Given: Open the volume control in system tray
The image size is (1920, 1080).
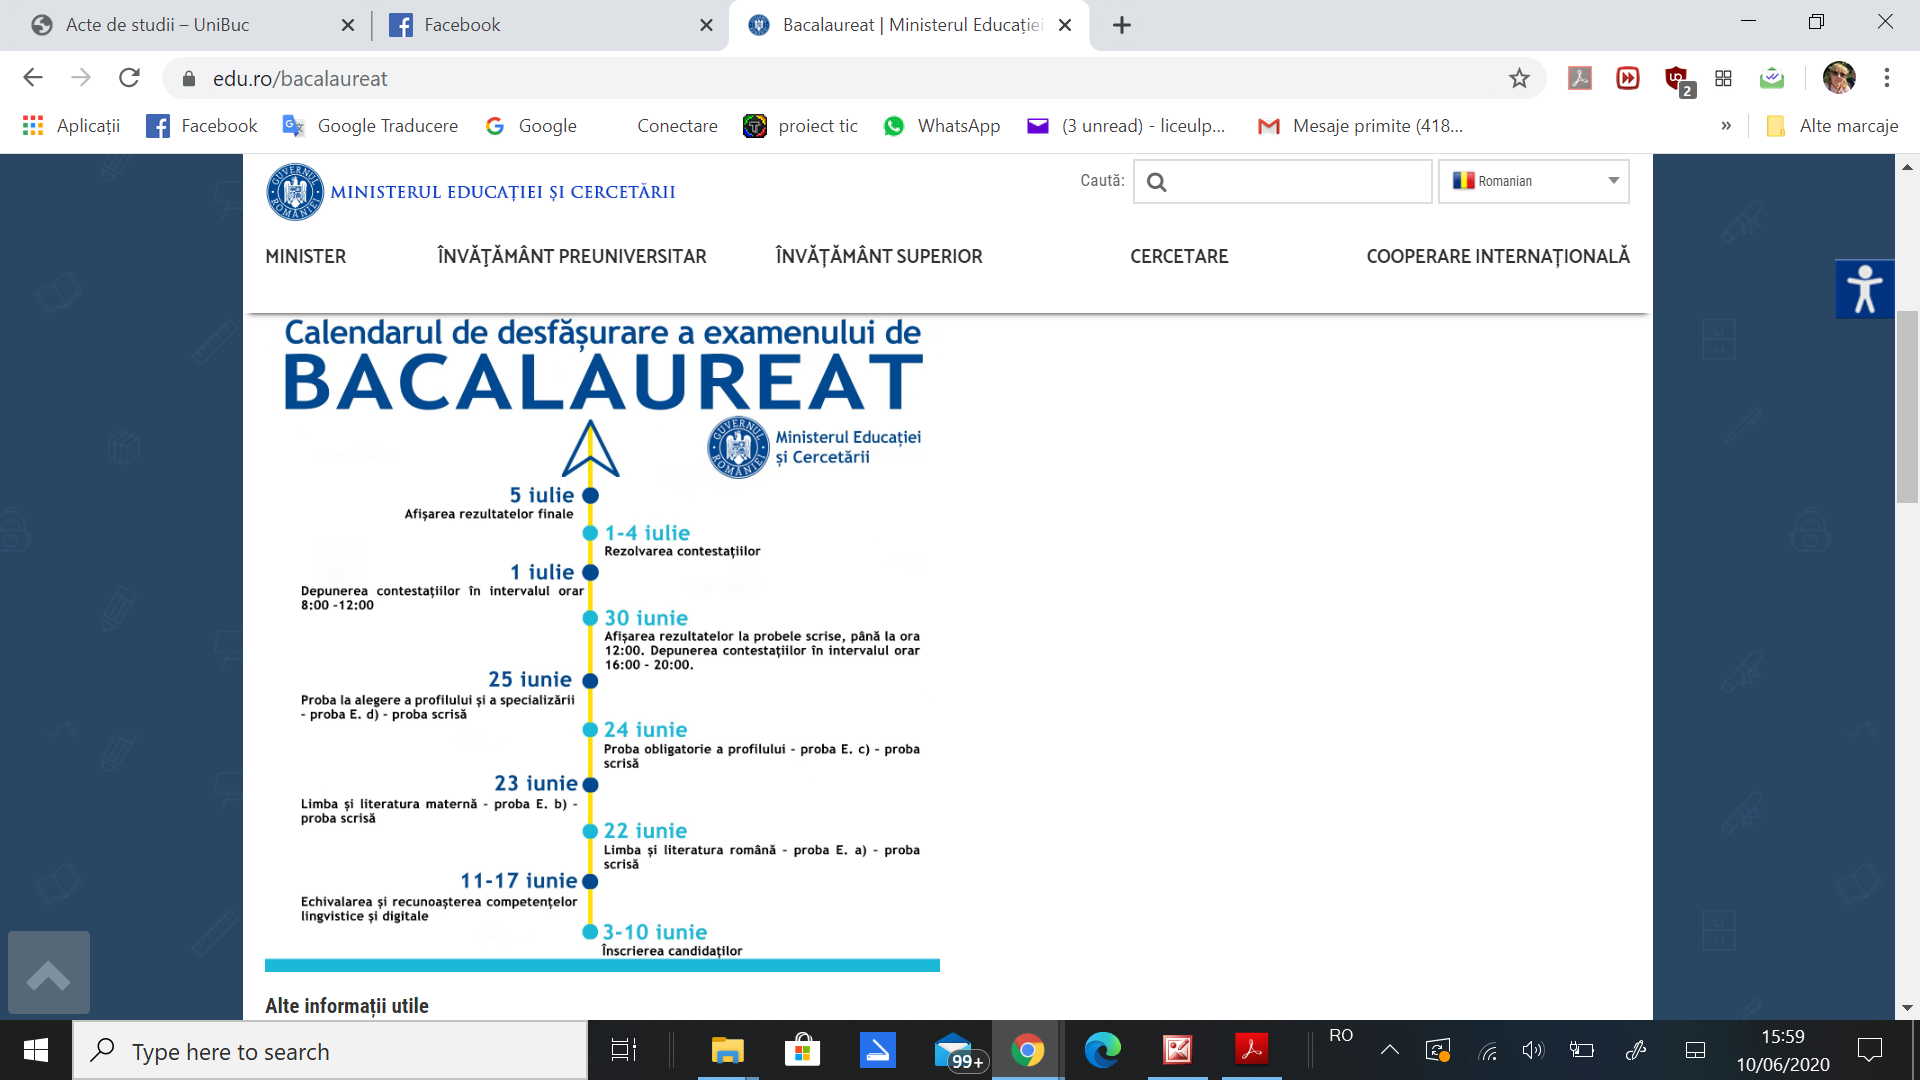Looking at the screenshot, I should (1533, 1050).
